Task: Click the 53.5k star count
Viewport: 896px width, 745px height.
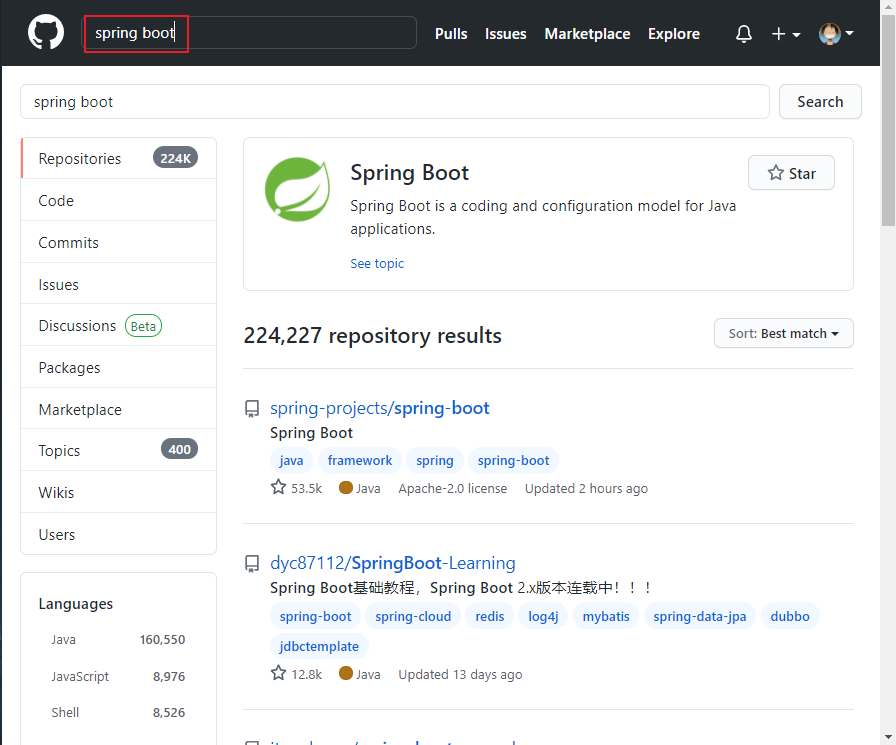Action: click(x=306, y=488)
